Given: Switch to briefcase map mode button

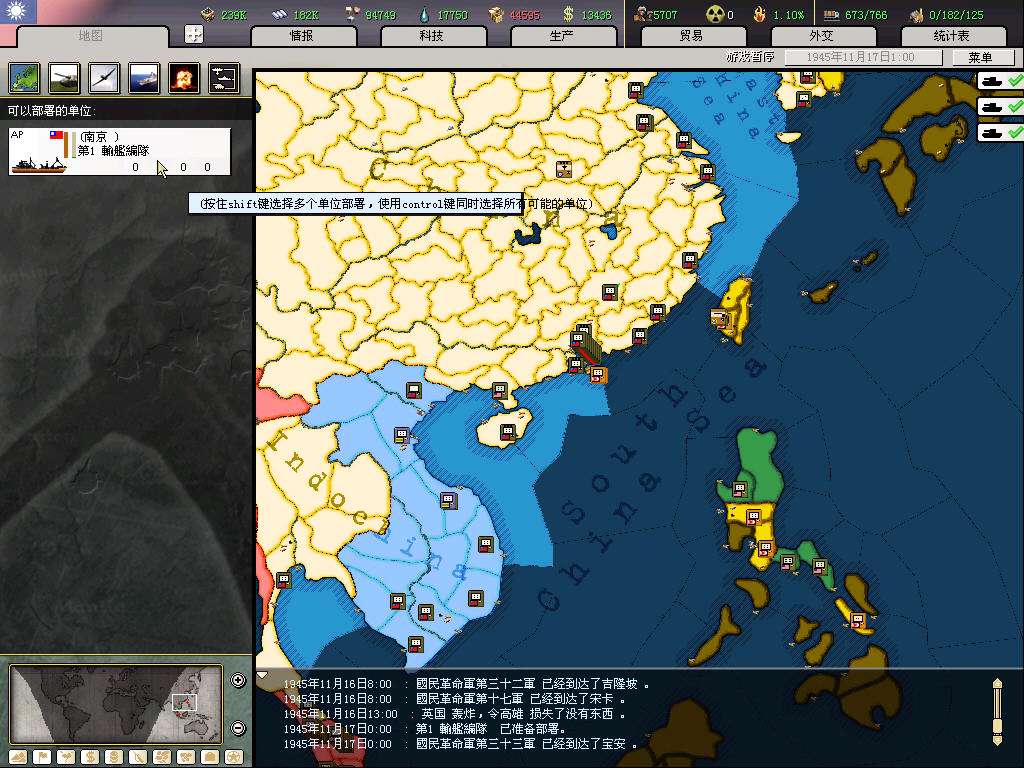Looking at the screenshot, I should click(x=210, y=758).
